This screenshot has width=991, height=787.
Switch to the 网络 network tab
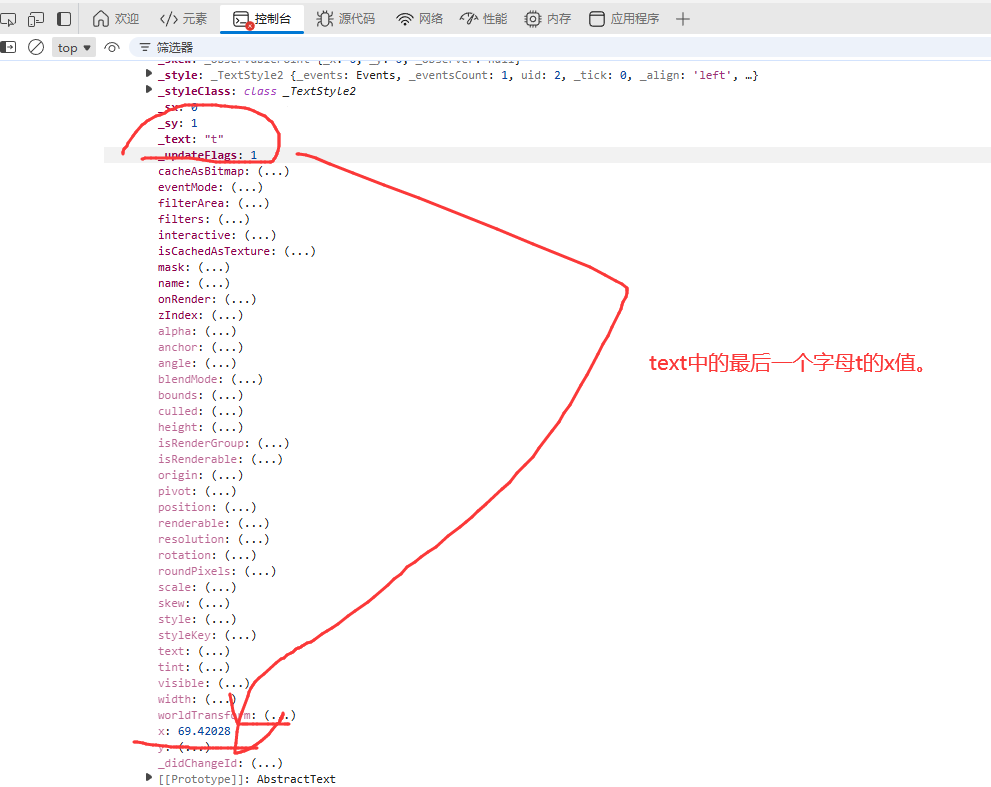pos(420,19)
